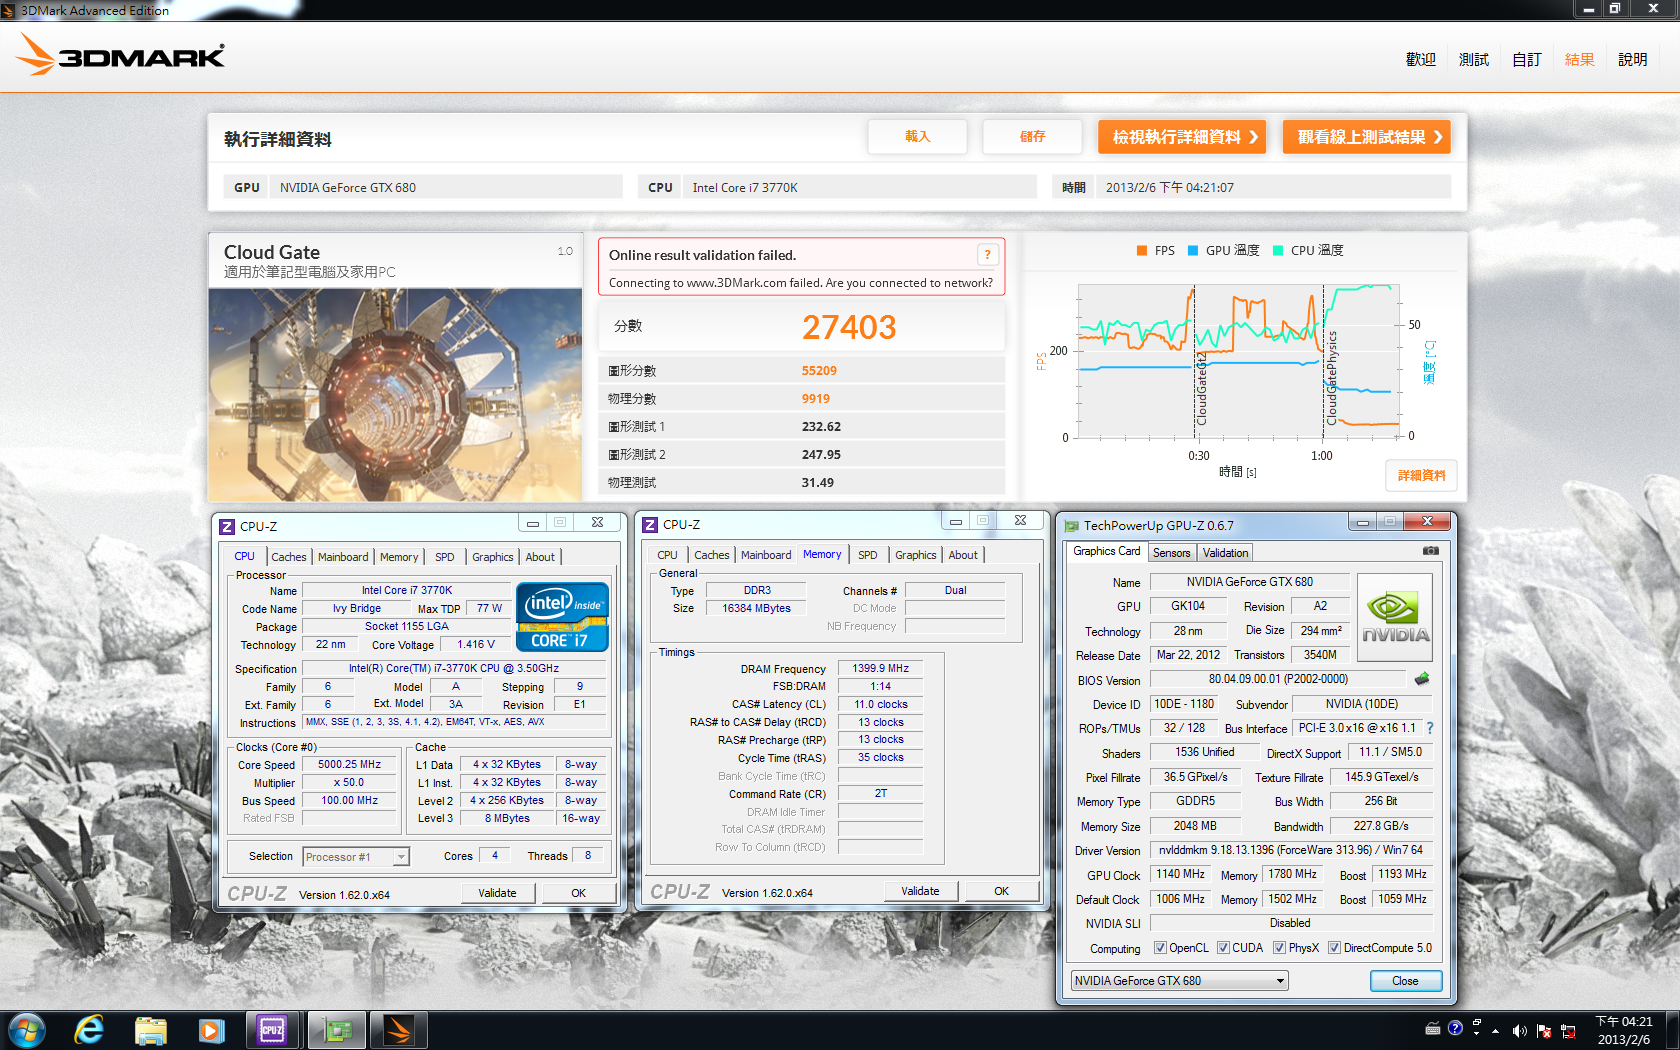Toggle the DirectCompute 5.0 checkbox
Screen dimensions: 1680x1050
(1334, 948)
